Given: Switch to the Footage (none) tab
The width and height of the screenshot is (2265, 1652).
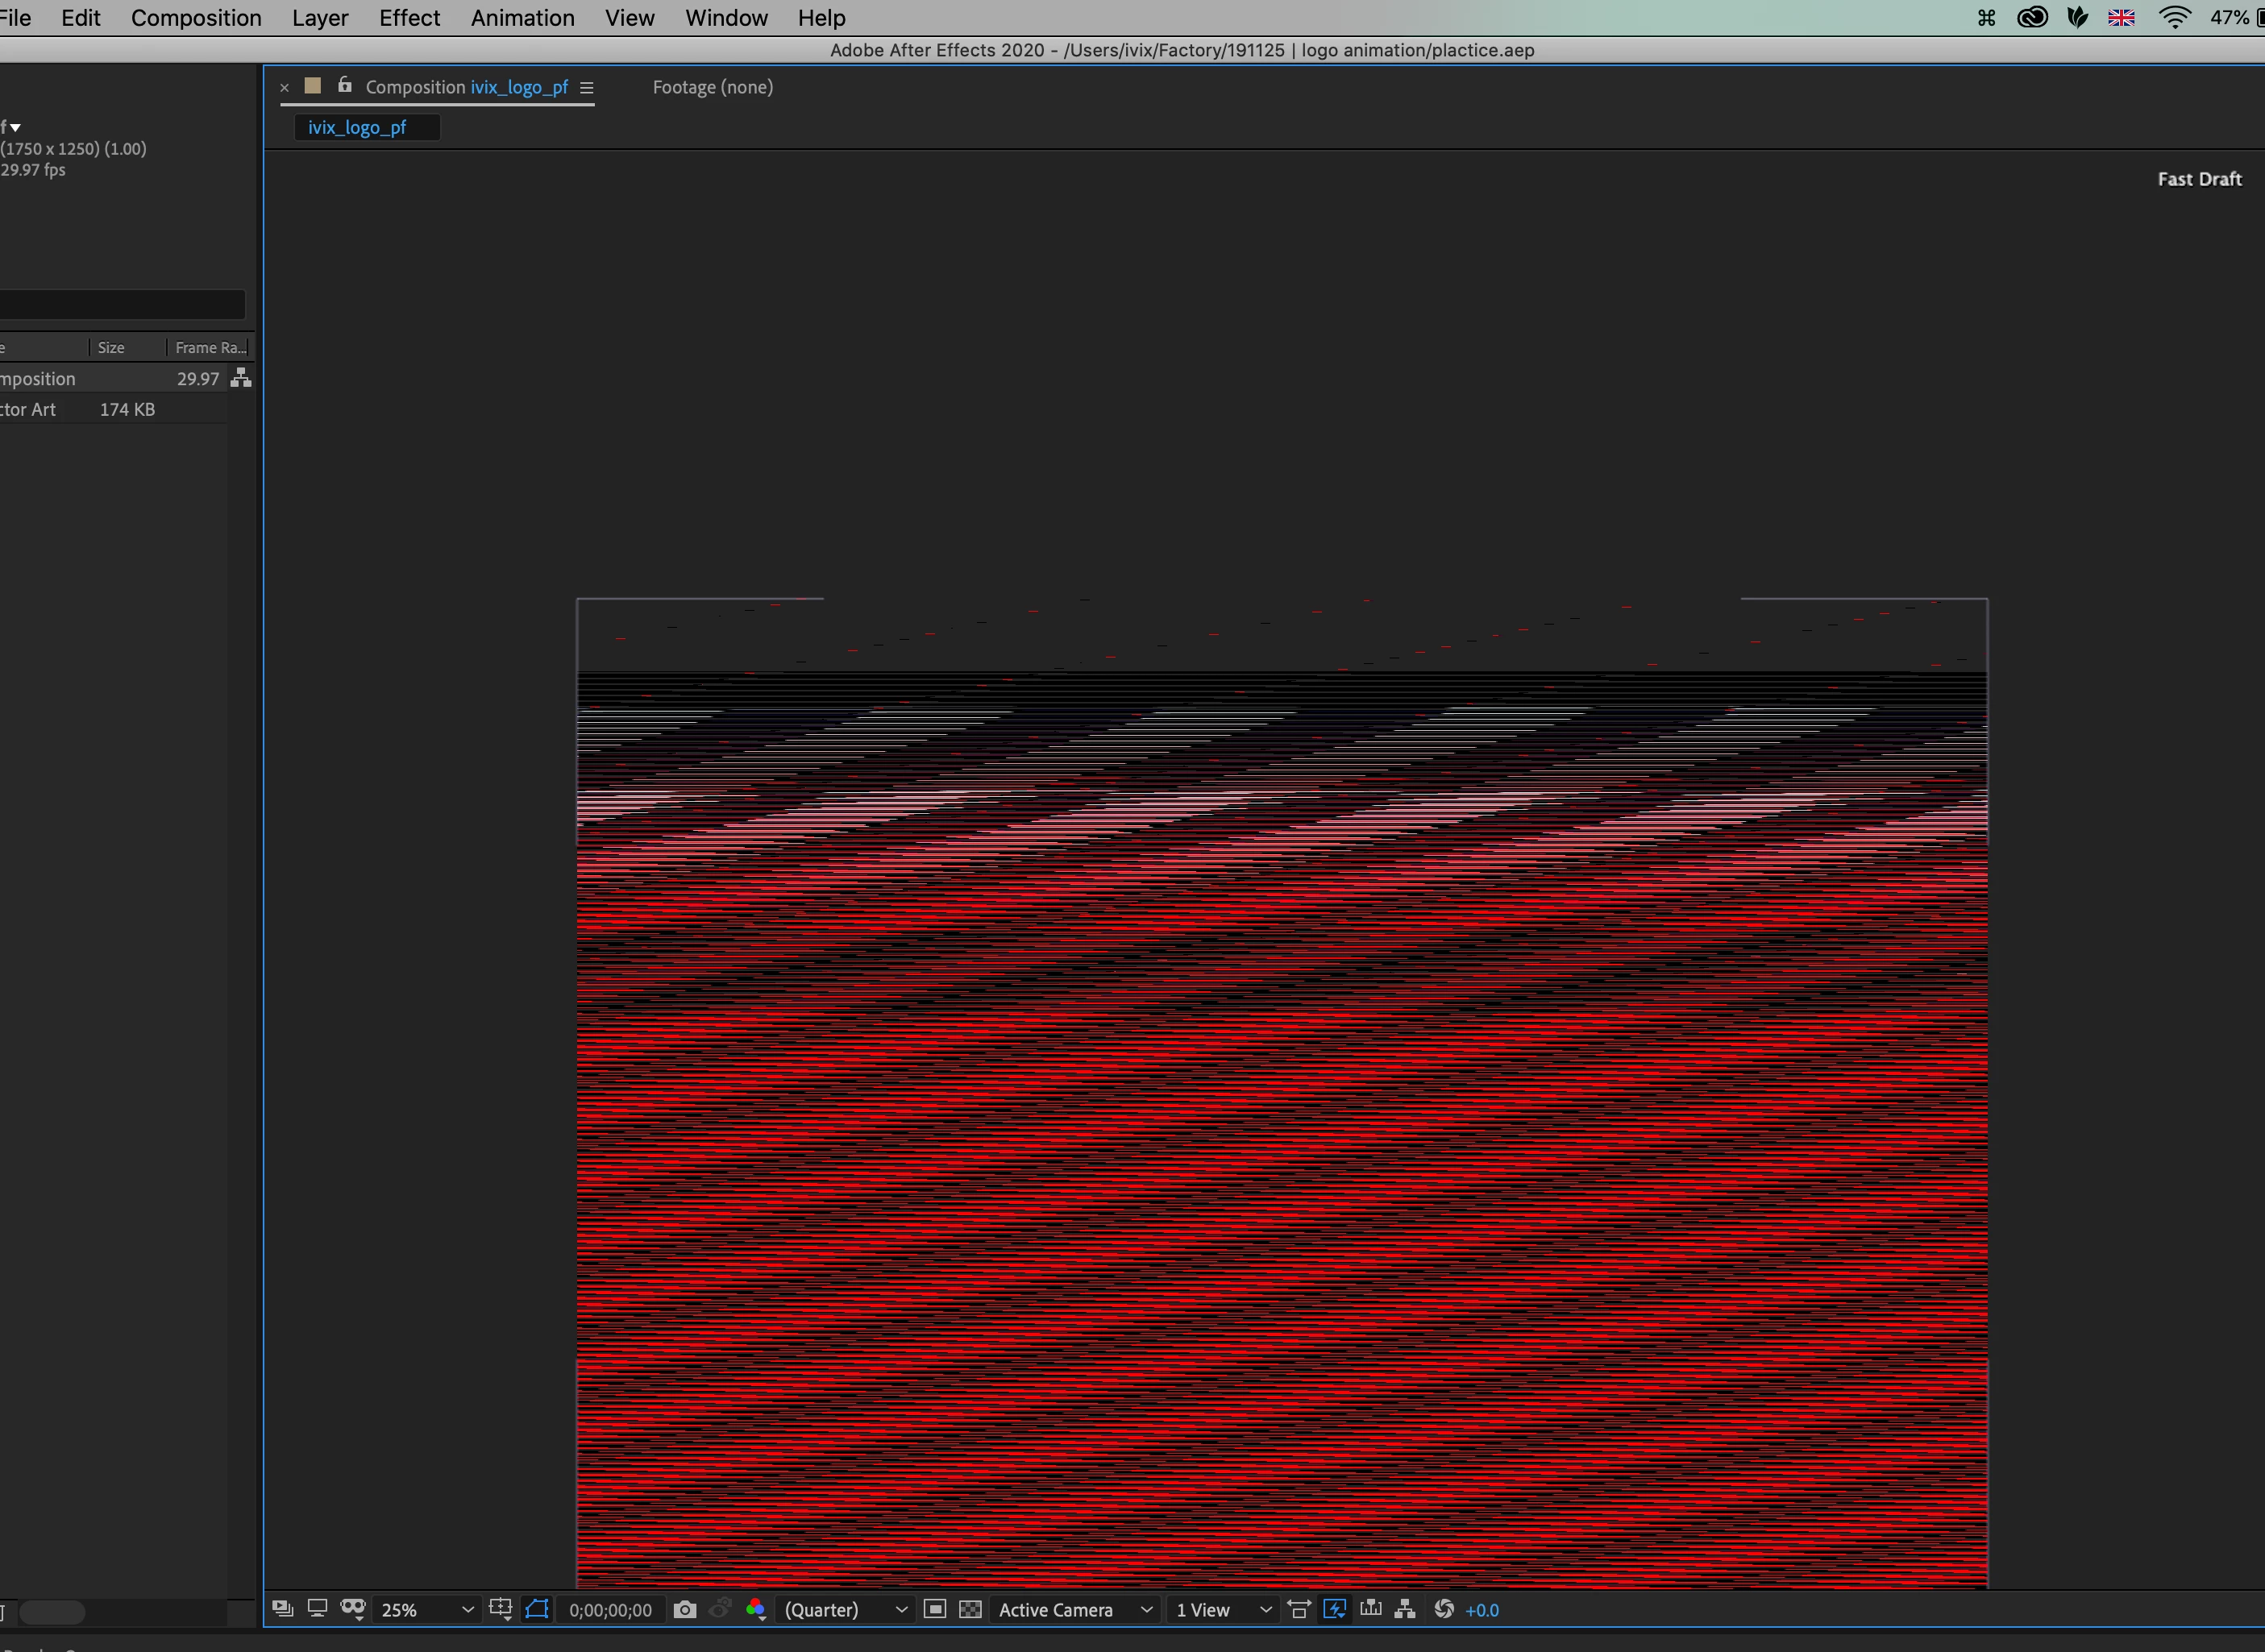Looking at the screenshot, I should pos(712,87).
